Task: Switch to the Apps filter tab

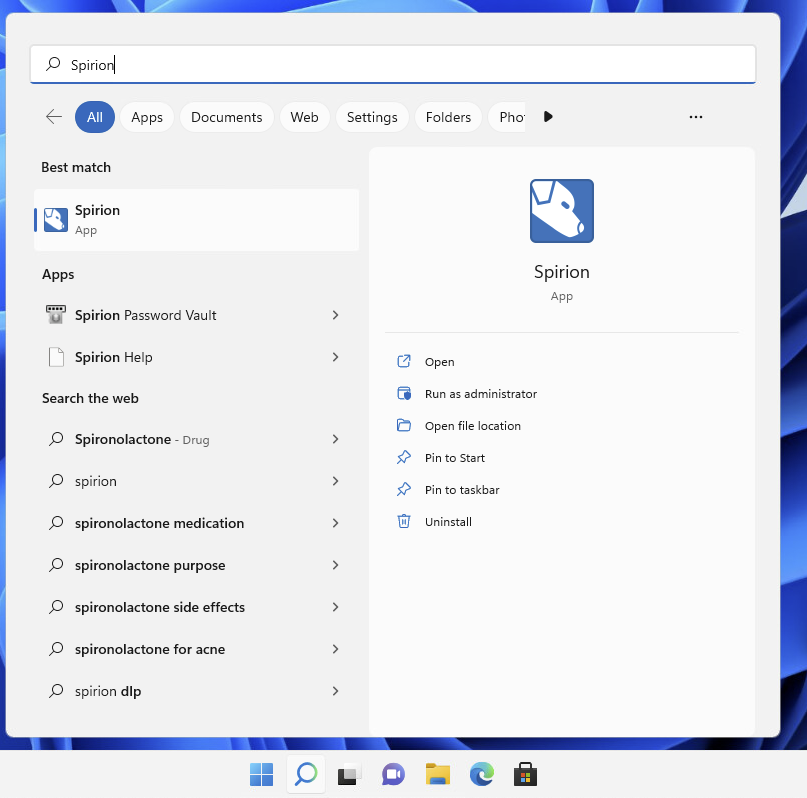Action: (147, 117)
